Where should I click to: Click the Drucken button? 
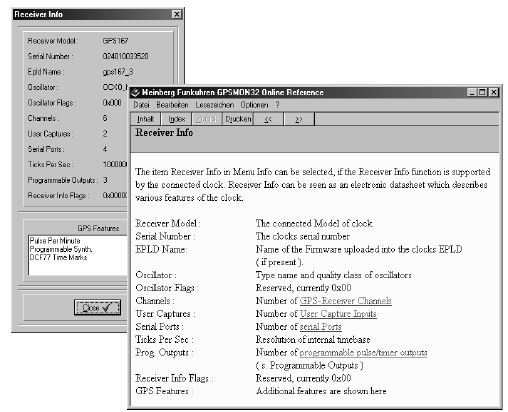coord(238,119)
